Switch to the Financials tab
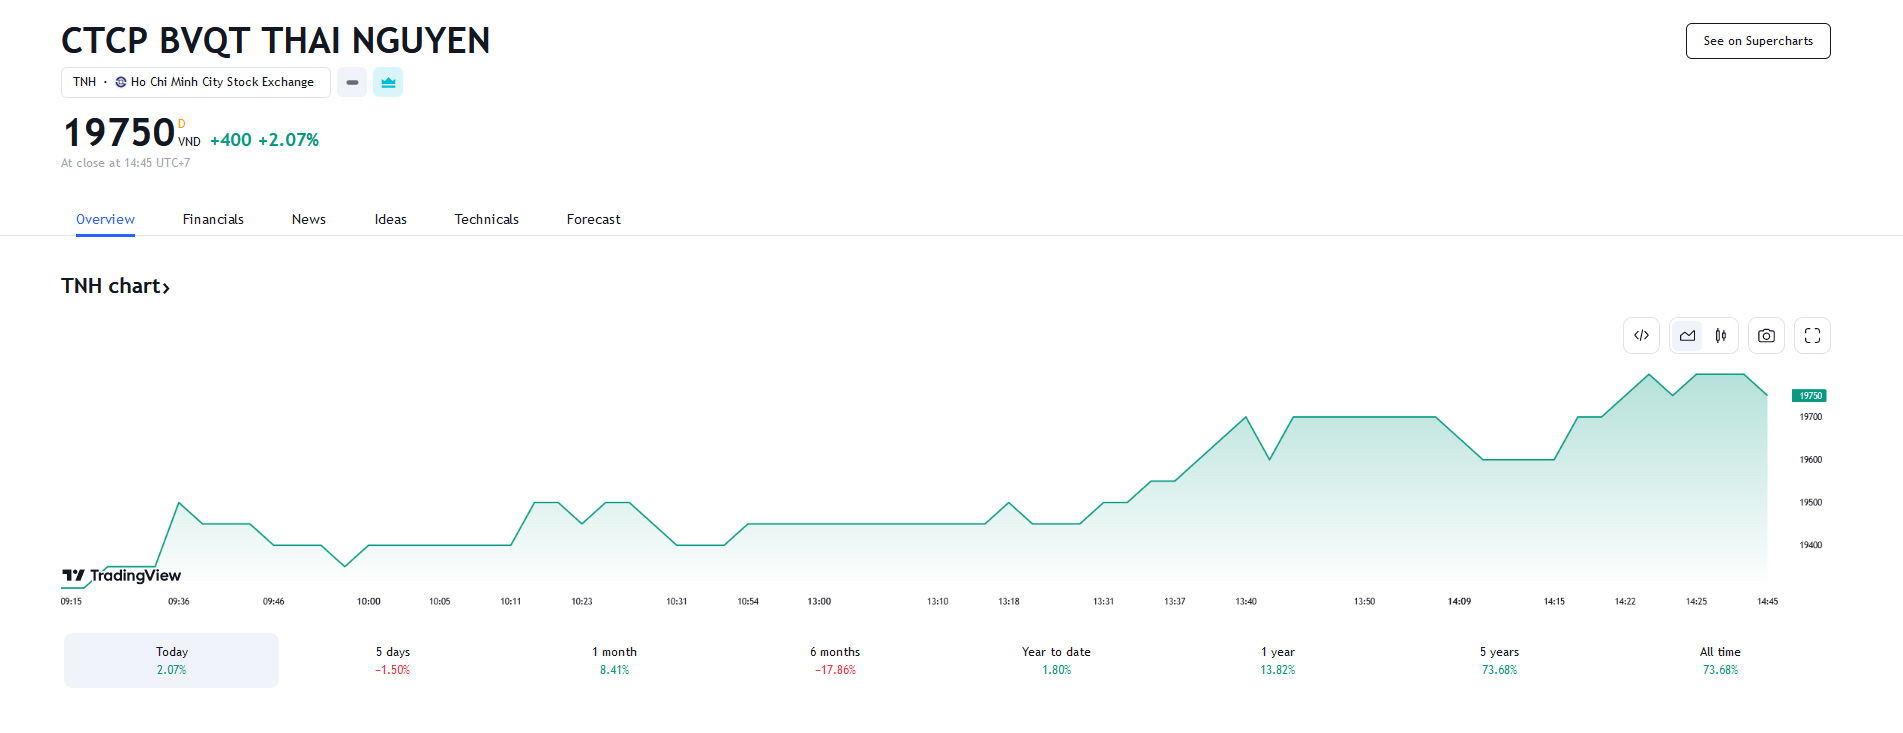Viewport: 1903px width, 733px height. [213, 219]
